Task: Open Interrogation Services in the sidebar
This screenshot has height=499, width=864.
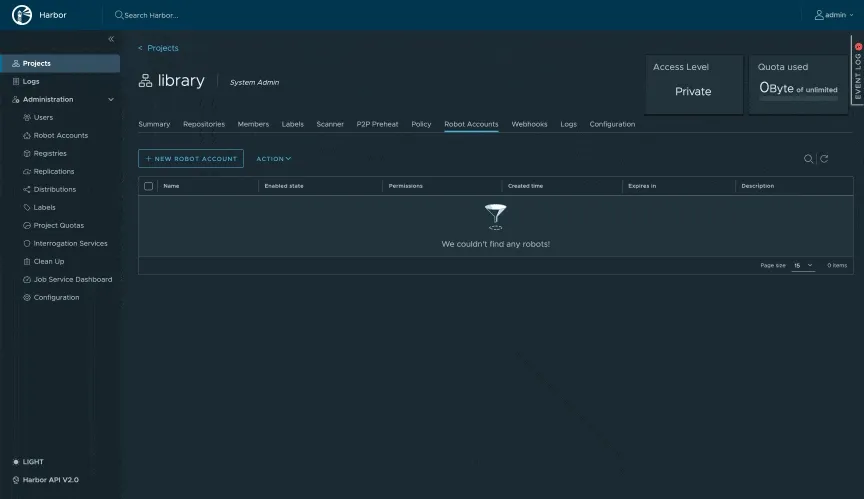Action: (70, 243)
